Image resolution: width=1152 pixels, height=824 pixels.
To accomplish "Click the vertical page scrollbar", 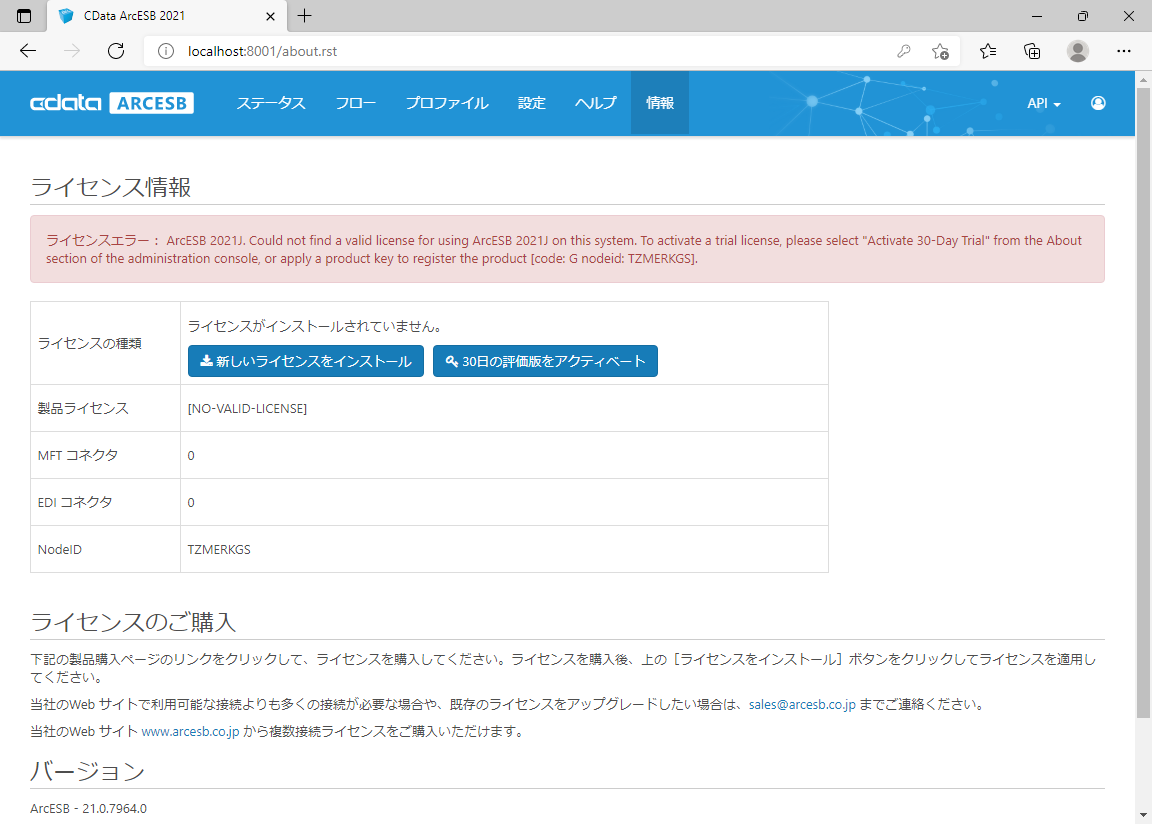I will click(1143, 402).
